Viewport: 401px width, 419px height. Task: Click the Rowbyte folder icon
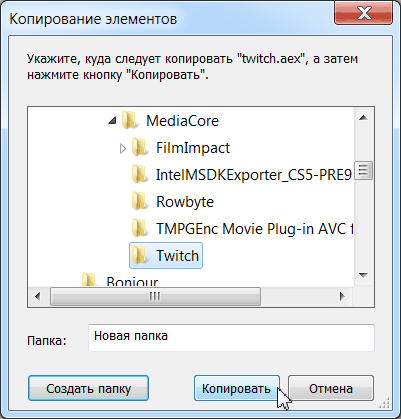click(x=140, y=201)
